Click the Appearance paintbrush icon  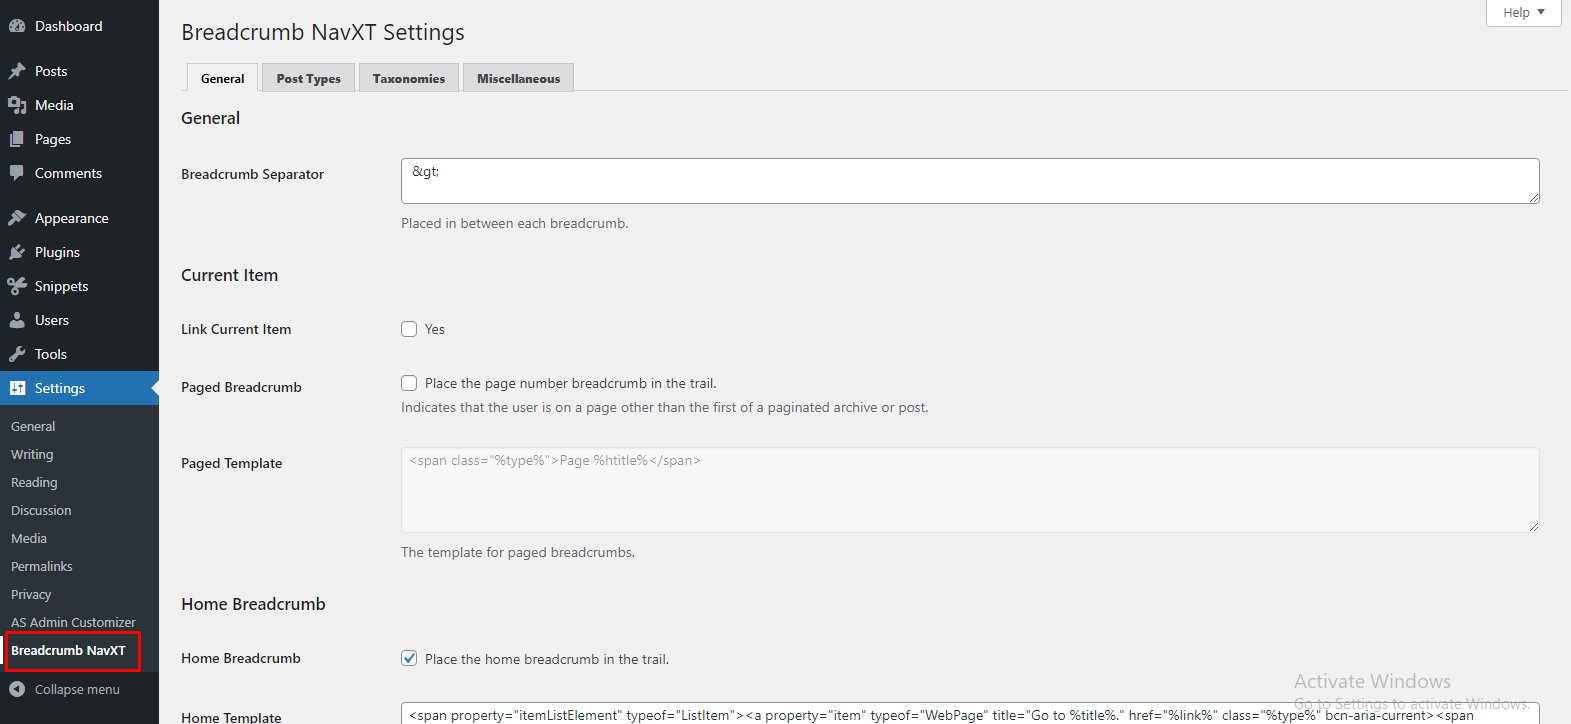coord(17,218)
